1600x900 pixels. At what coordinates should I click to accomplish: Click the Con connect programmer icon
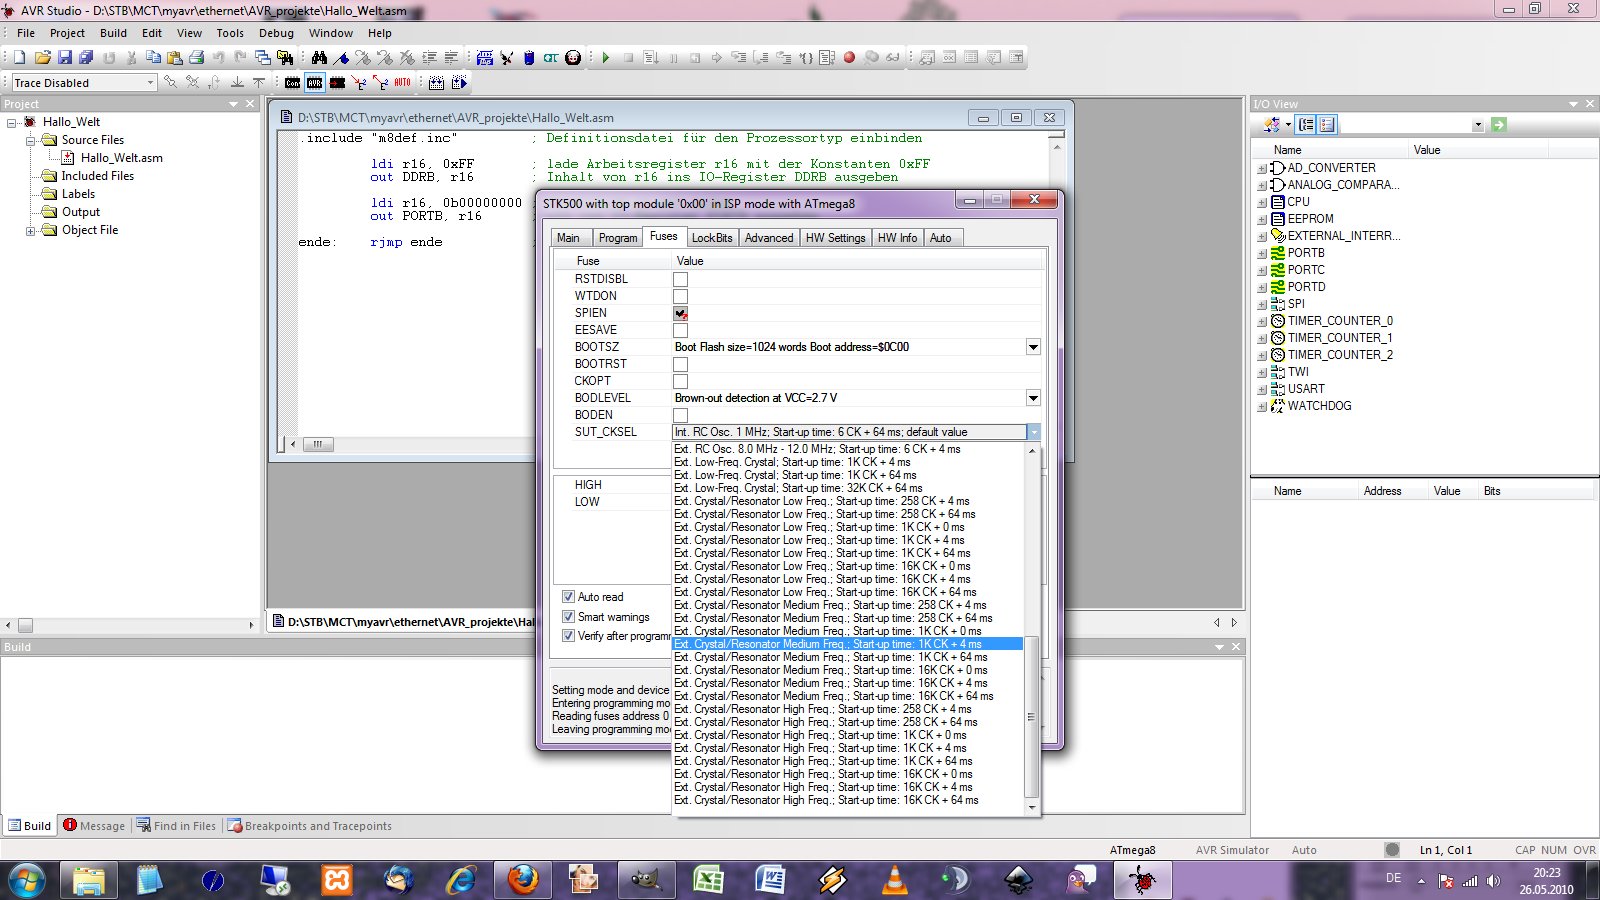coord(292,83)
